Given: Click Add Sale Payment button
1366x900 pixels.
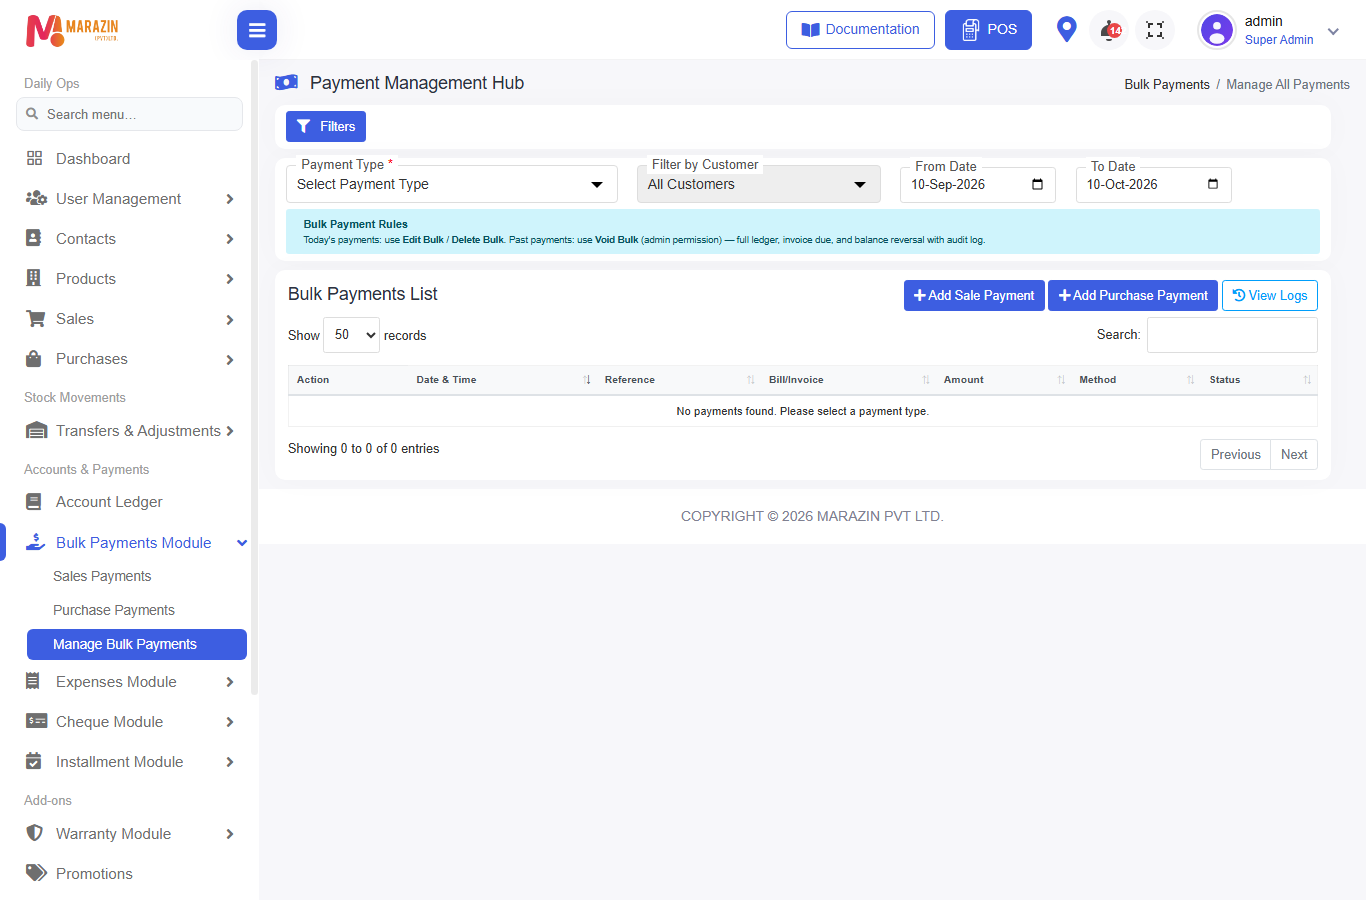Looking at the screenshot, I should coord(974,295).
